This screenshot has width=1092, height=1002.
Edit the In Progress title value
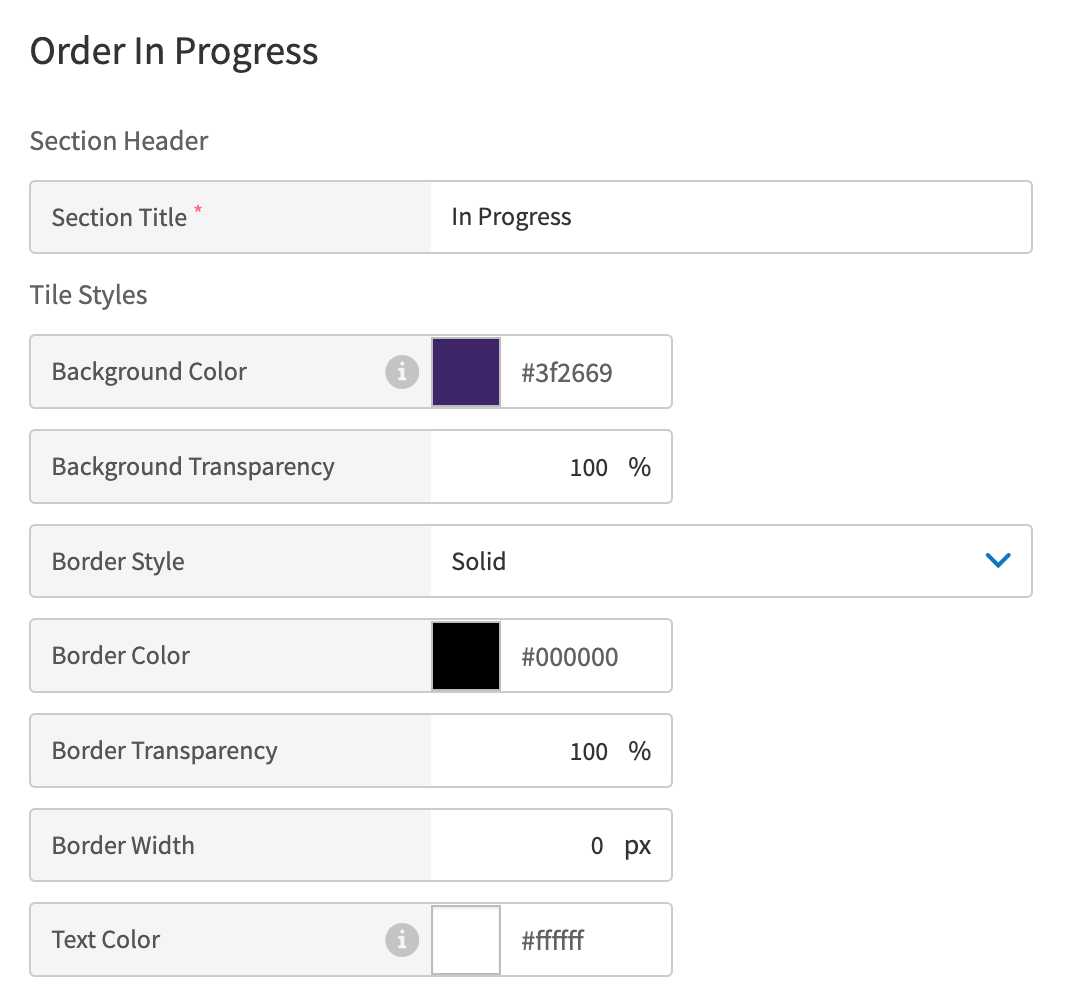point(511,217)
